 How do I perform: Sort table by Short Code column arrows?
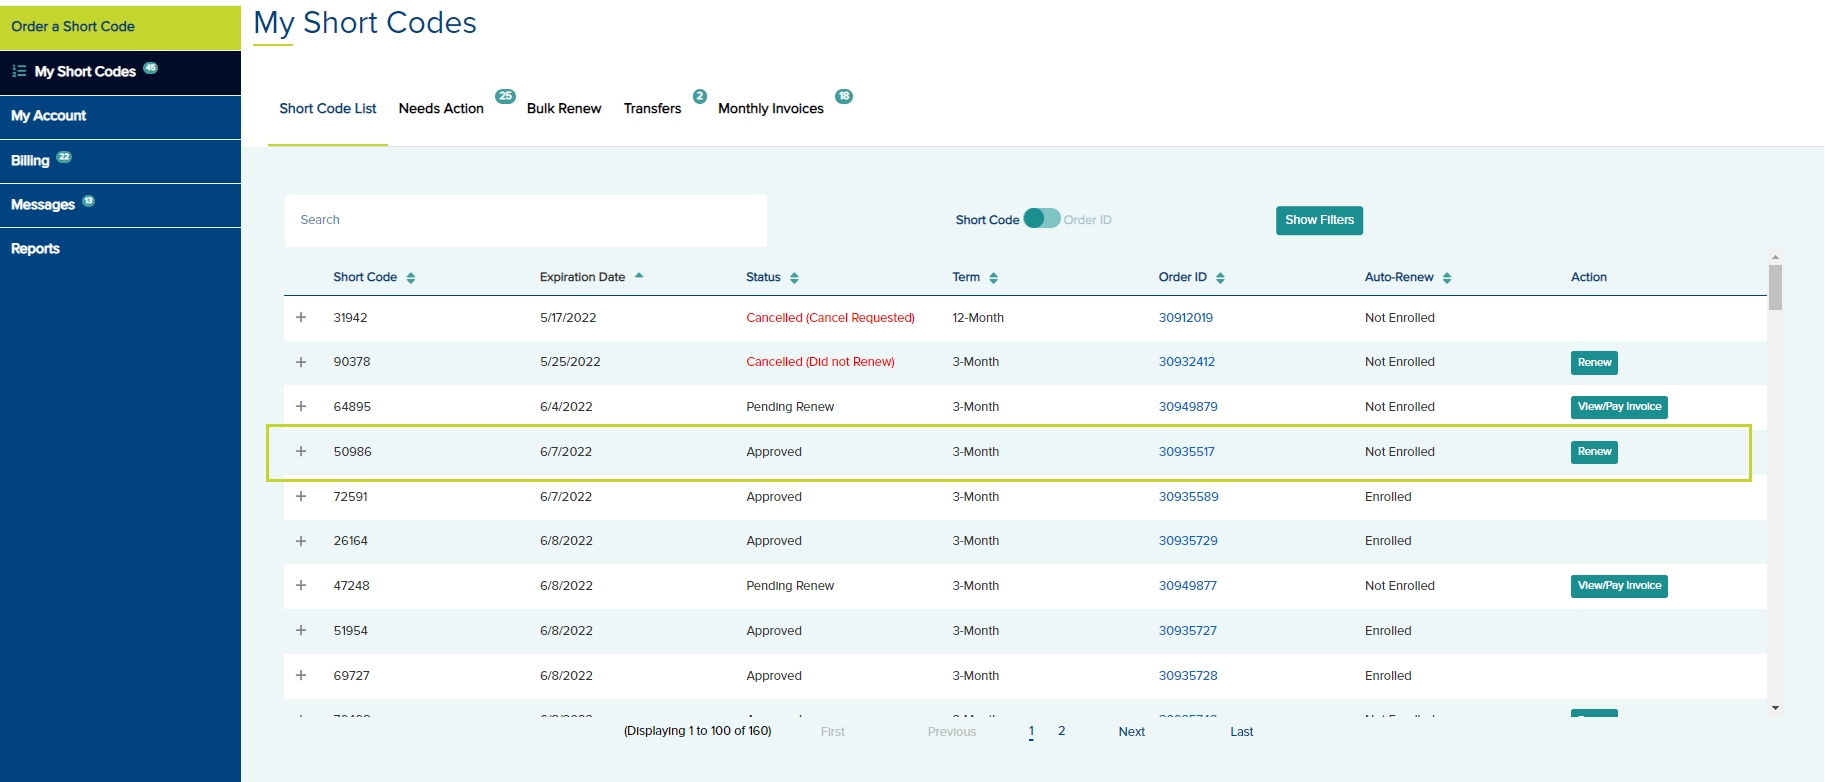[411, 278]
